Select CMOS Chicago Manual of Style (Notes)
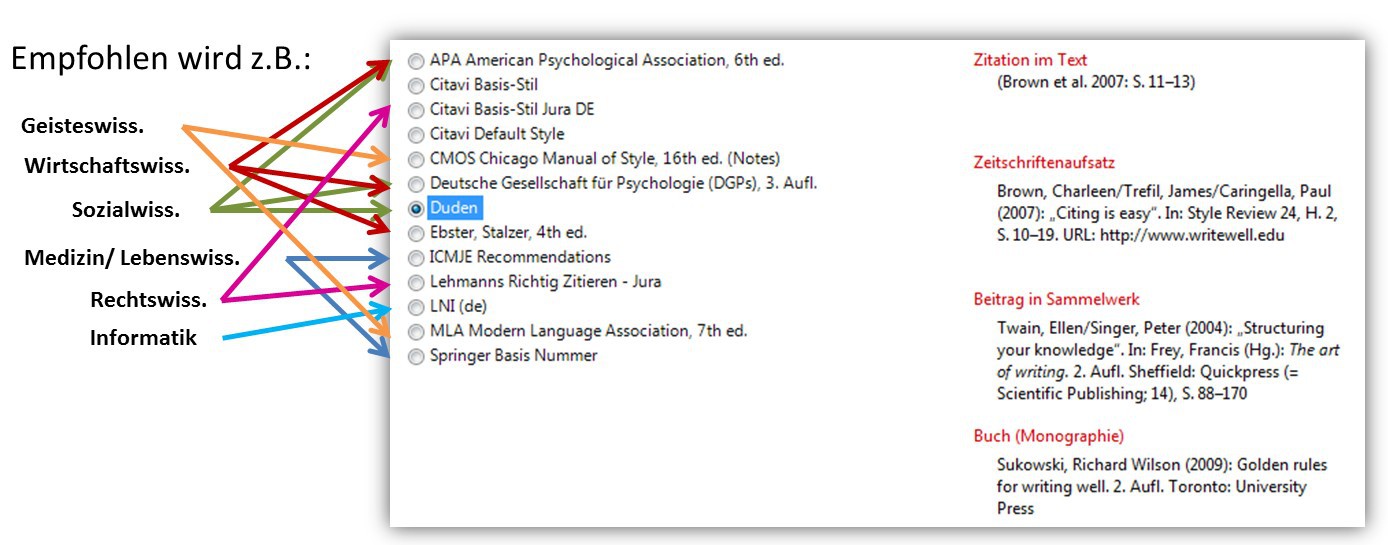This screenshot has height=545, width=1388. (x=417, y=159)
